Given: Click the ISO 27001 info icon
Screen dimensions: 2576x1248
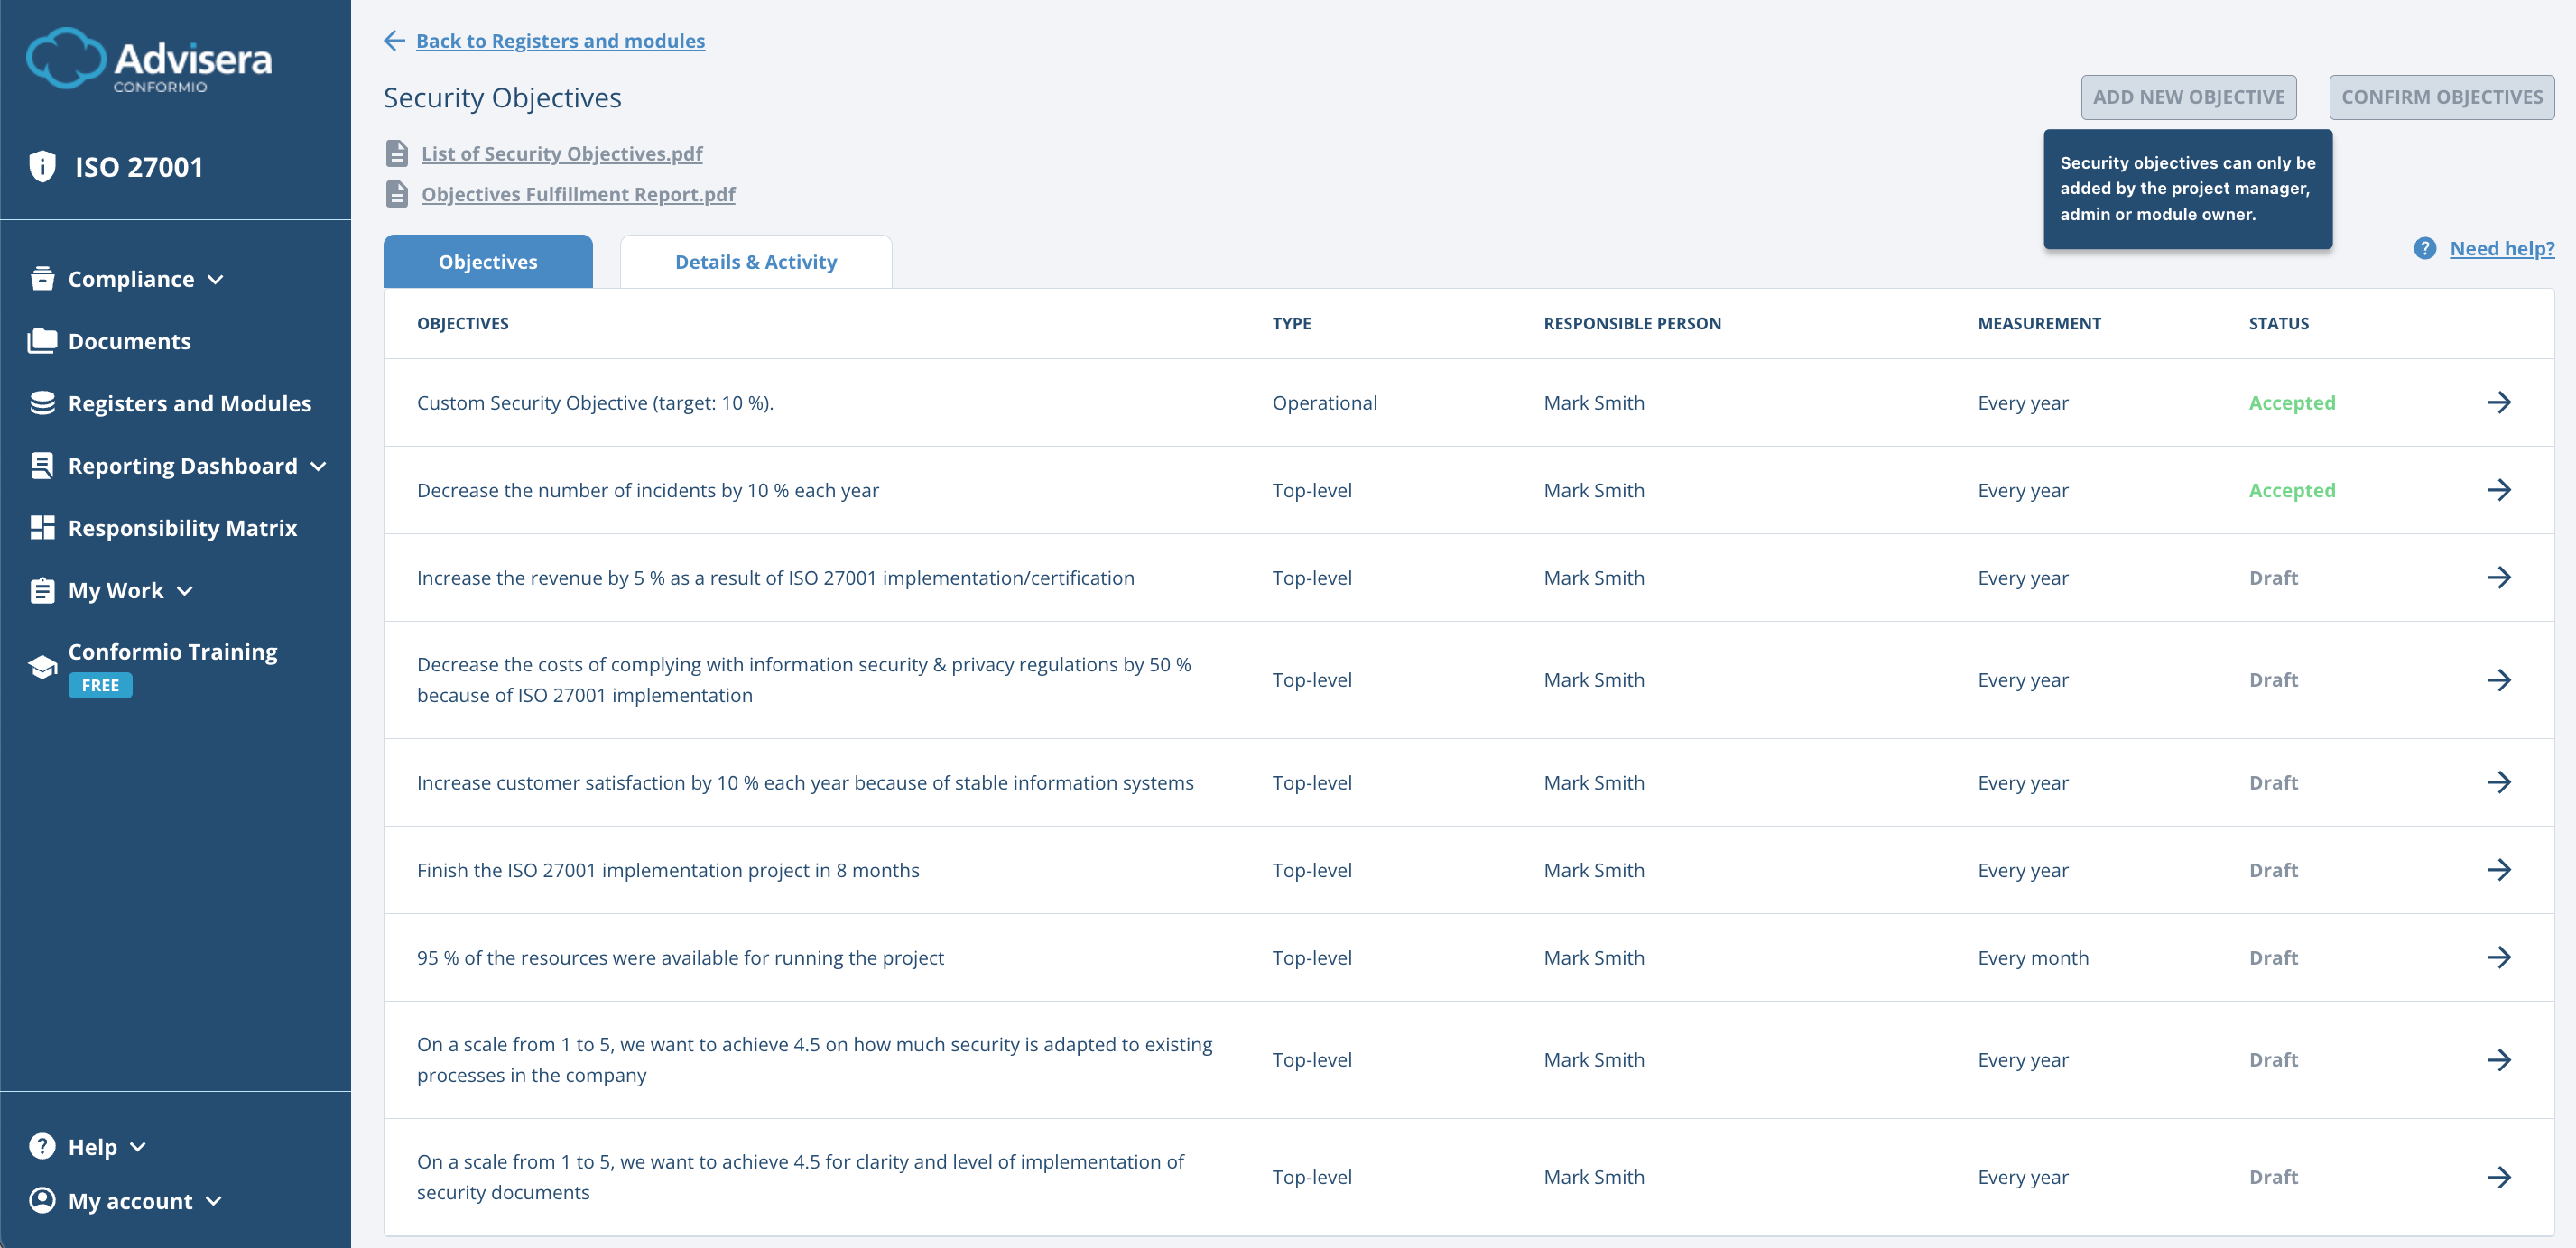Looking at the screenshot, I should tap(42, 166).
